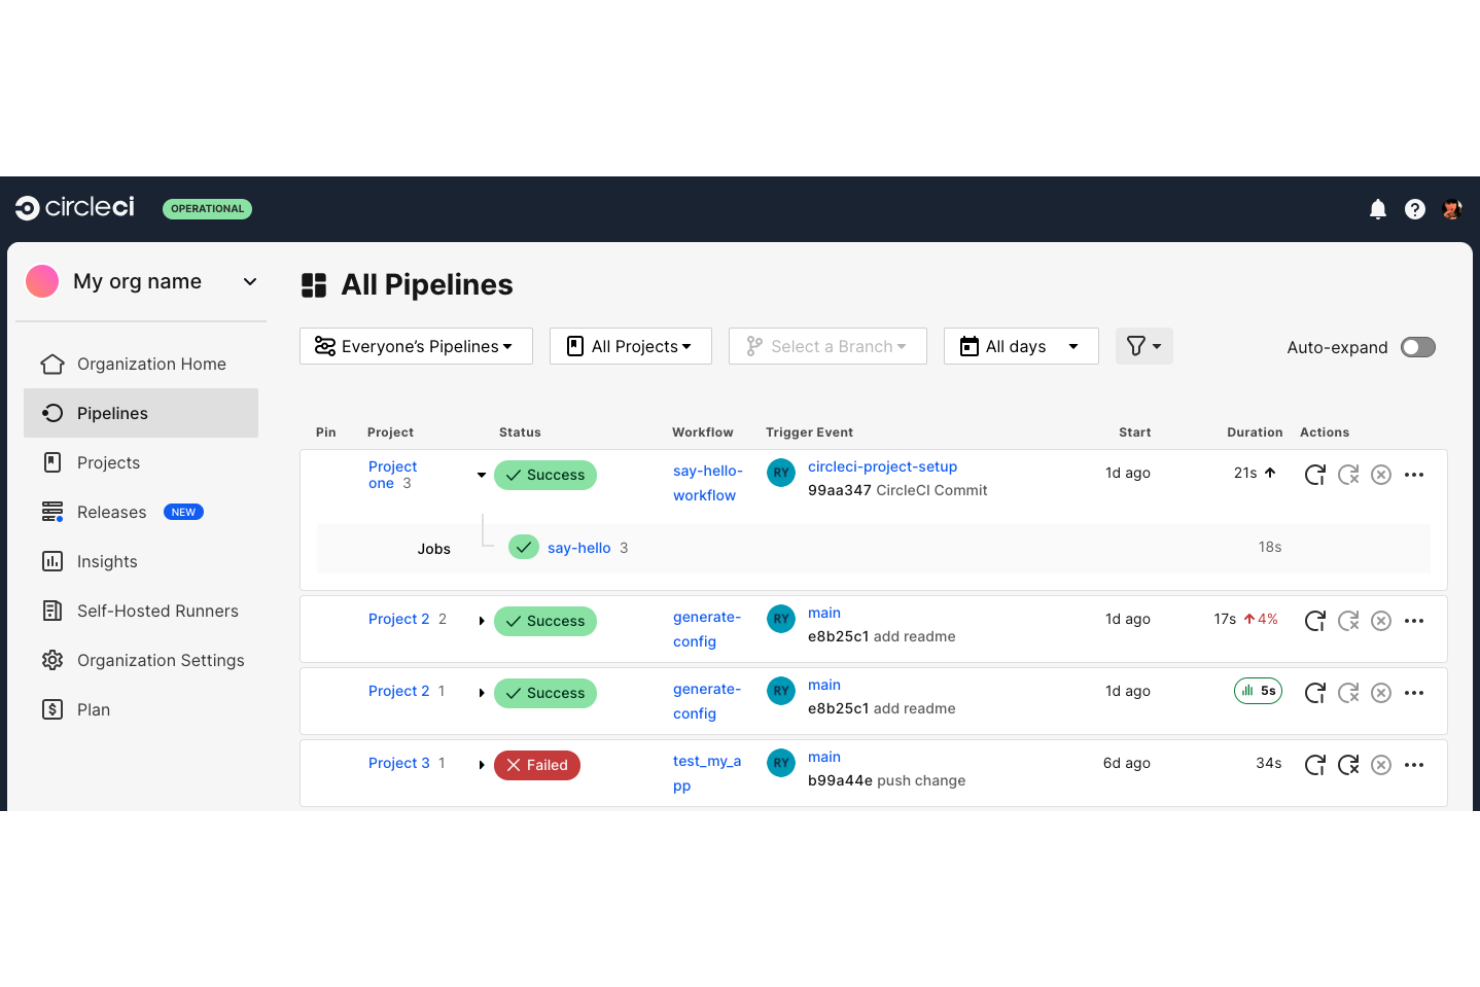Open the Select a Branch field
The image size is (1480, 987).
(828, 346)
